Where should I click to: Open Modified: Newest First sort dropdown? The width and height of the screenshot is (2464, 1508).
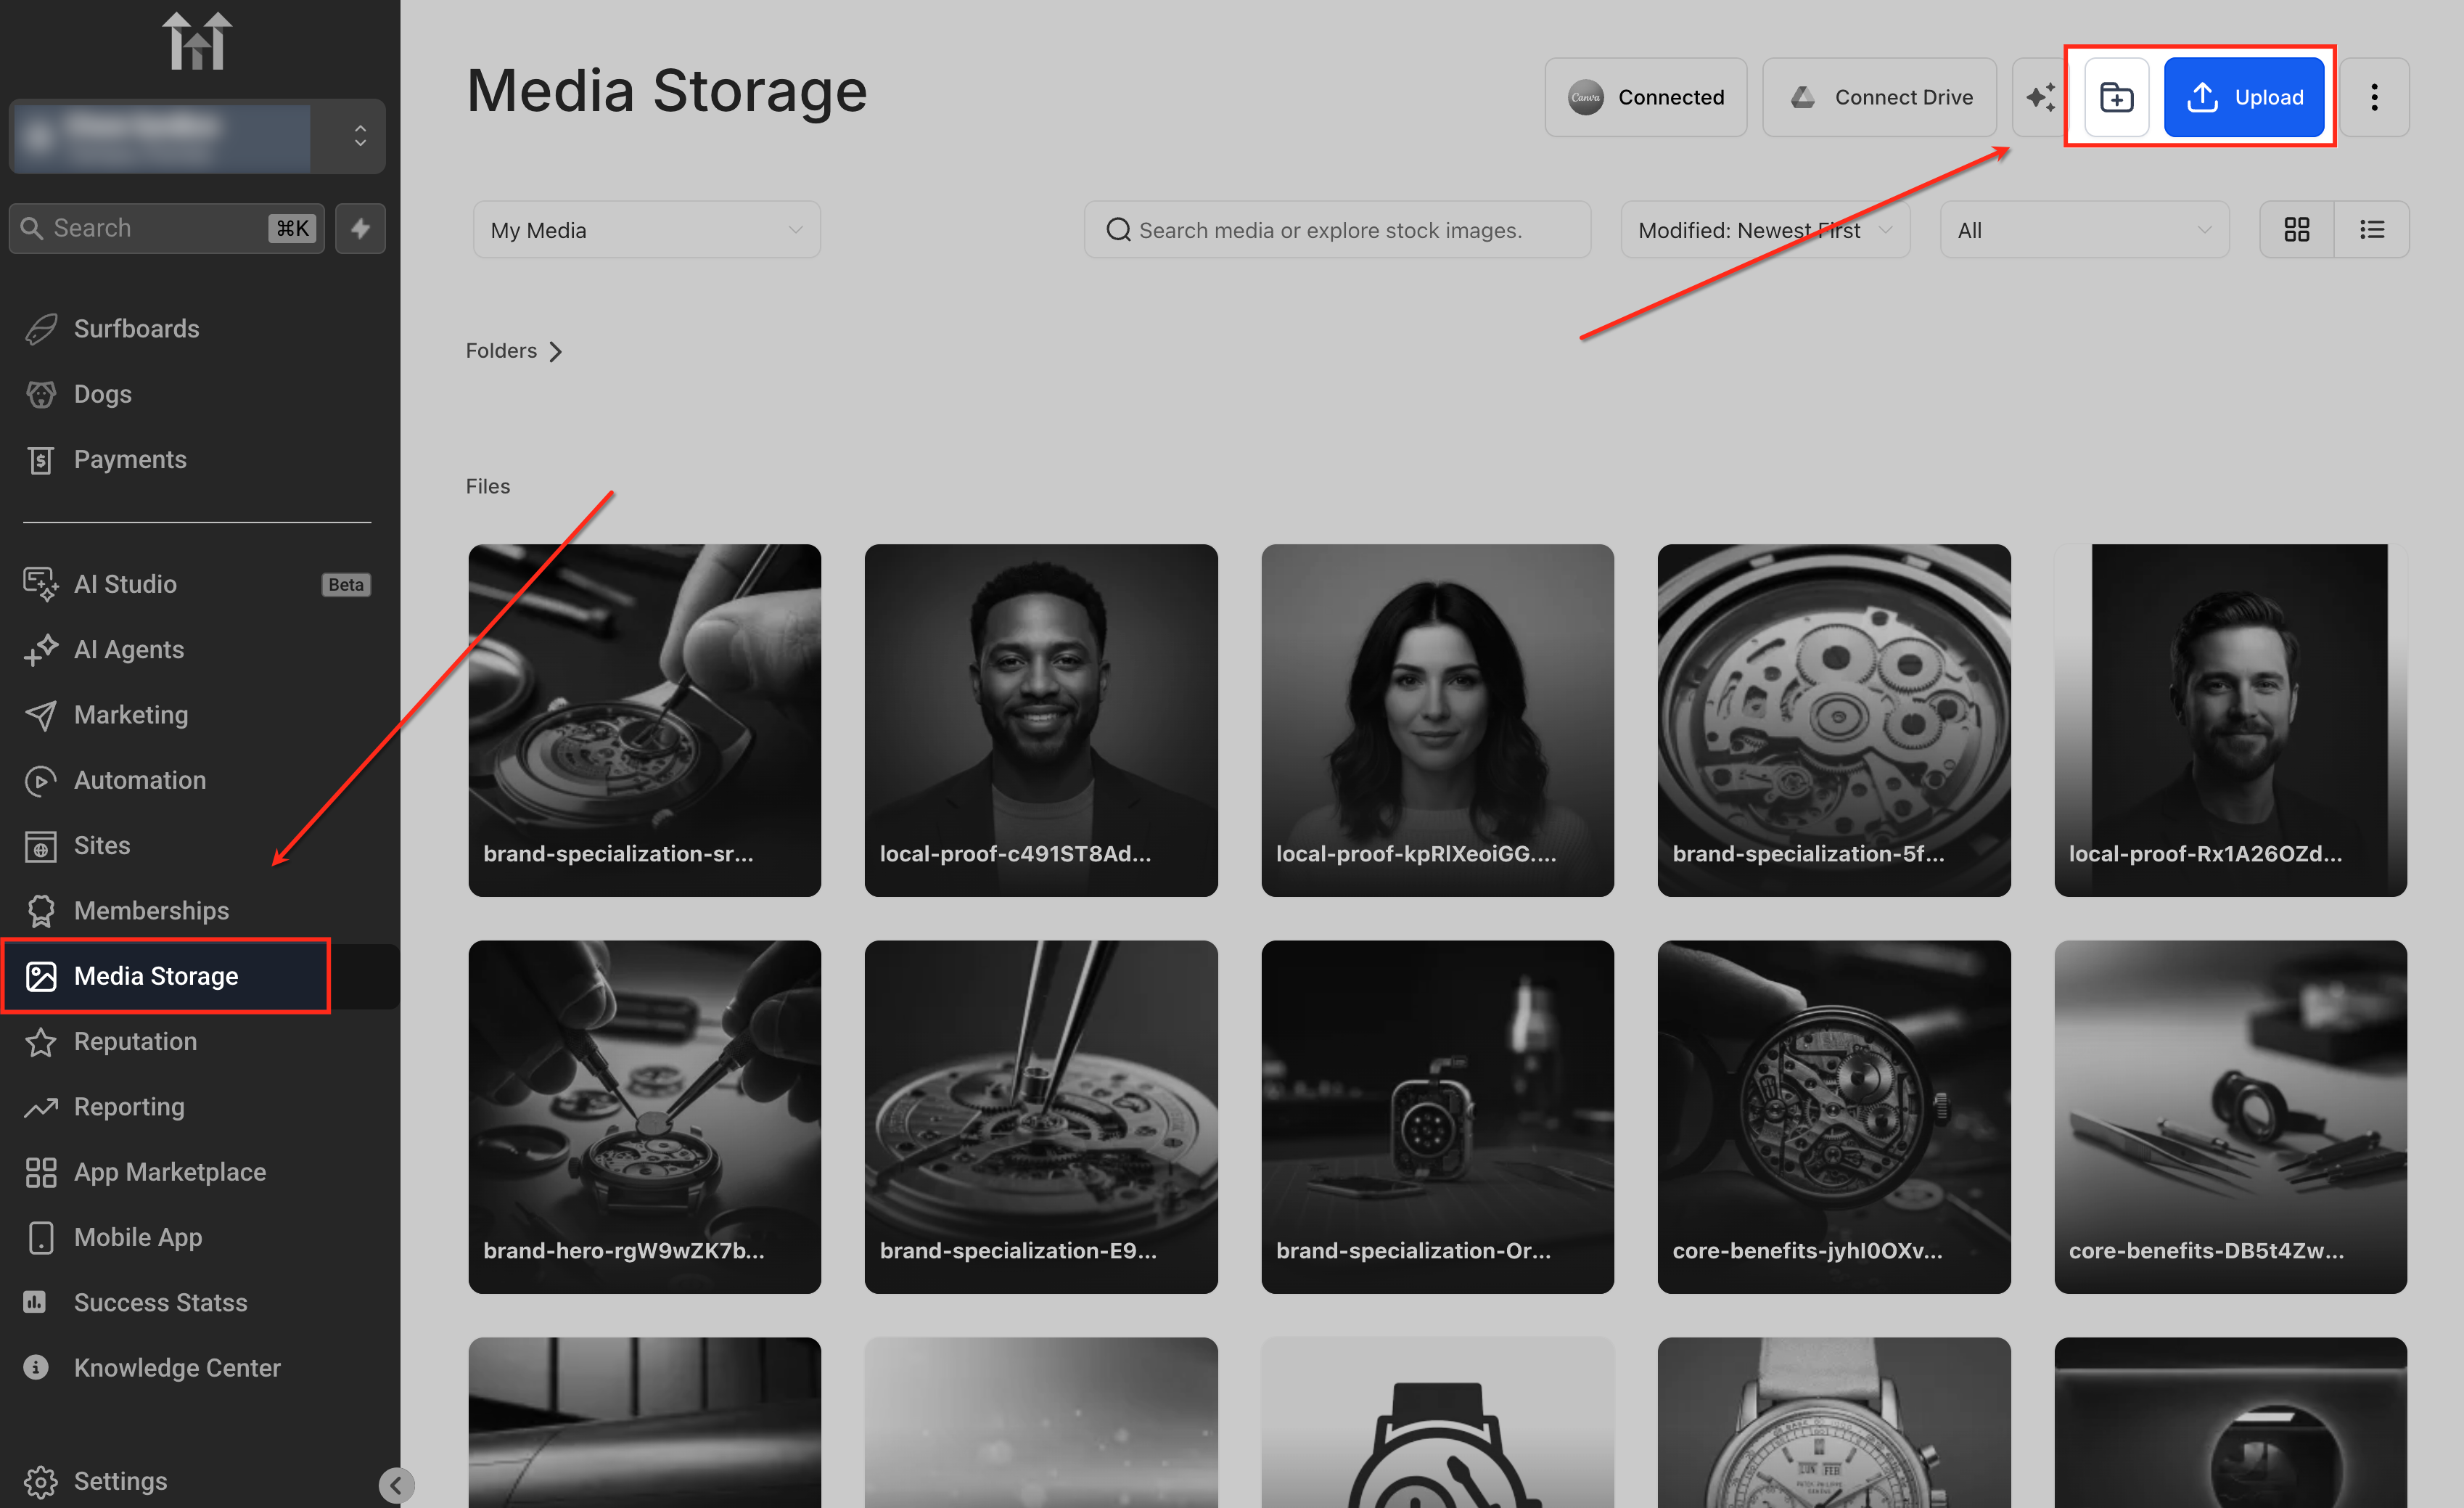[x=1764, y=230]
